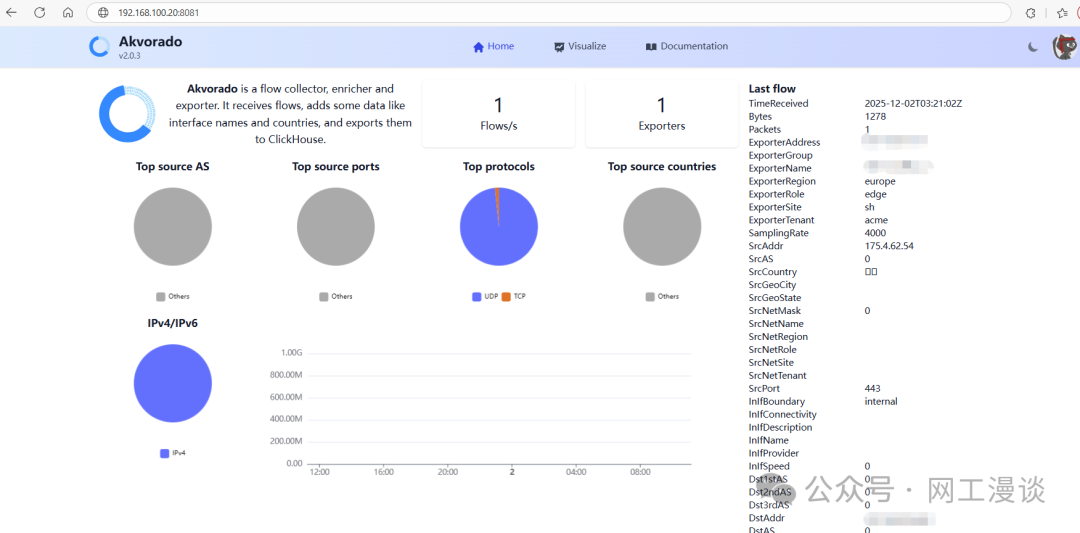Open the browser extensions icon
This screenshot has height=533, width=1080.
point(1030,12)
